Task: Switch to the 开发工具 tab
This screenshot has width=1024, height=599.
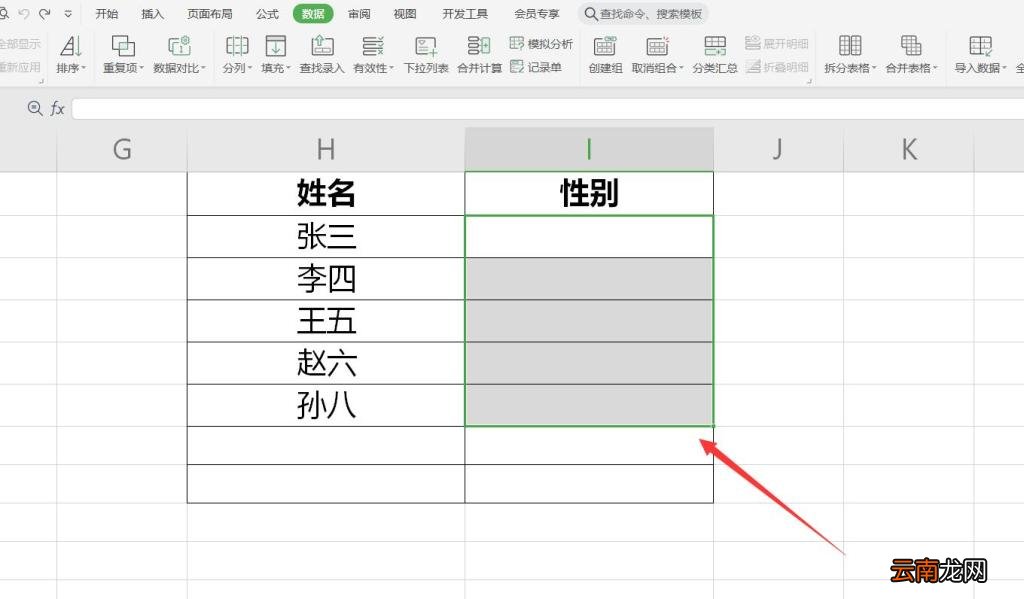Action: pos(465,14)
